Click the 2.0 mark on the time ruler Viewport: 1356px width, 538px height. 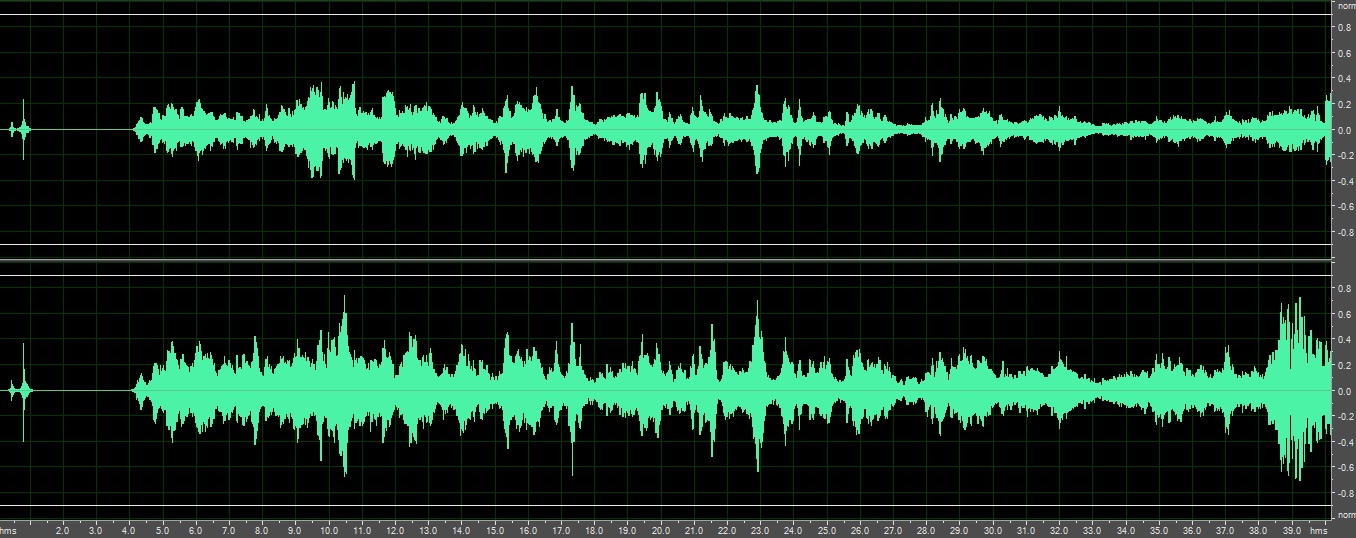[62, 531]
